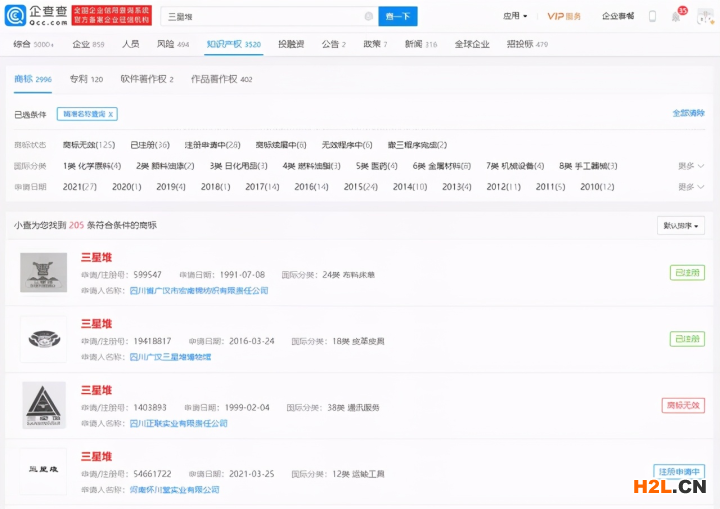Viewport: 720px width, 509px height.
Task: Filter by application year 2017(14)
Action: pyautogui.click(x=262, y=187)
